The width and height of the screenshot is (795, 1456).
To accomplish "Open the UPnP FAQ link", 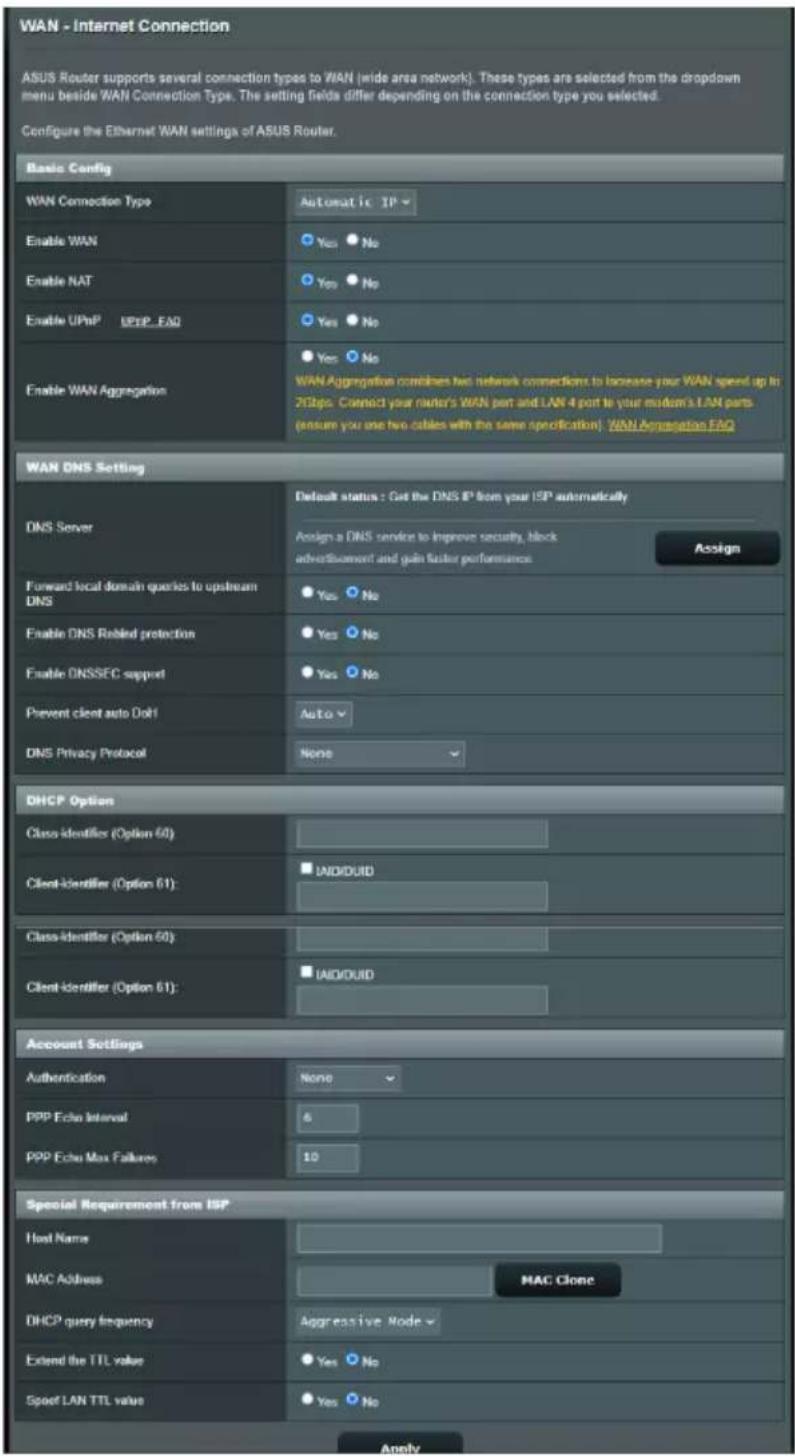I will (x=150, y=321).
